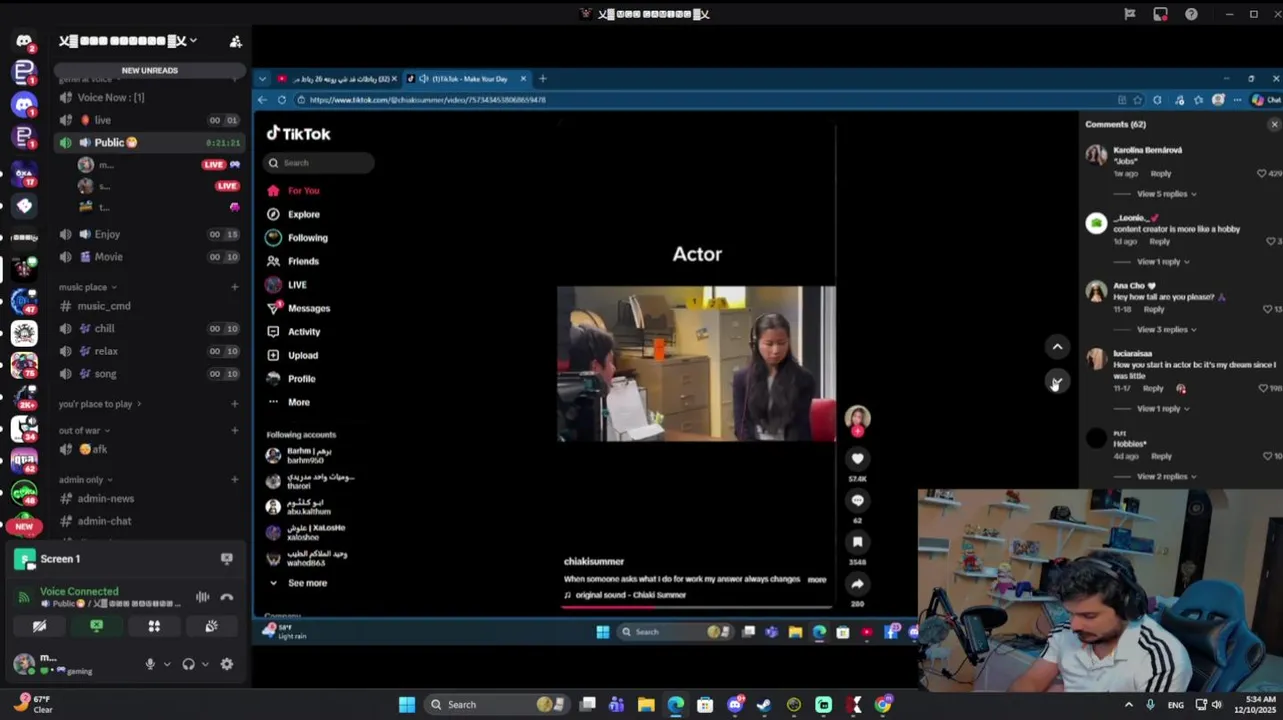This screenshot has height=720, width=1283.
Task: Expand View 5 replies under Karolina
Action: [1166, 194]
